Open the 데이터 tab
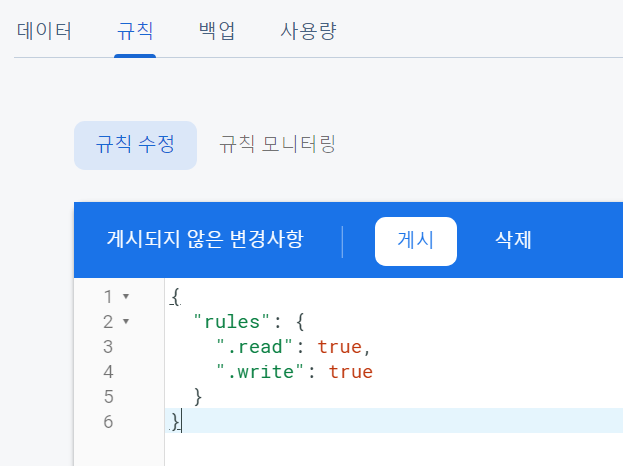The image size is (623, 466). 44,31
